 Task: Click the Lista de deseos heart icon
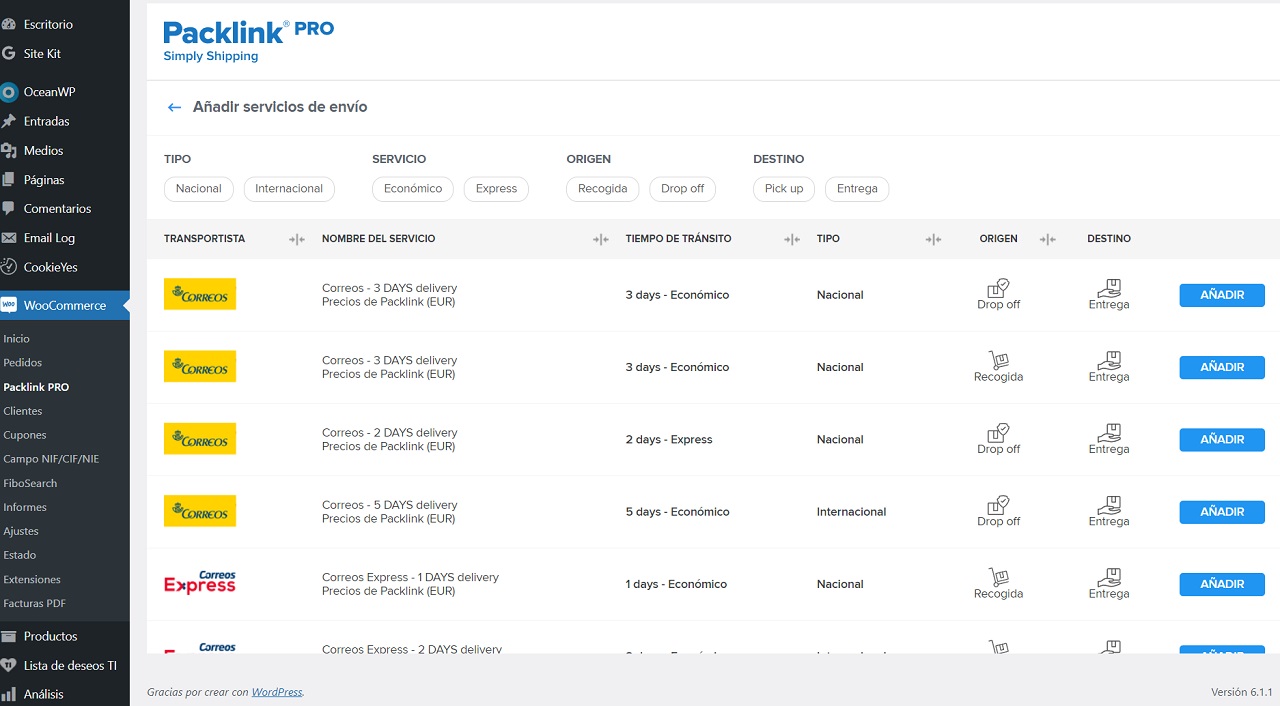9,665
